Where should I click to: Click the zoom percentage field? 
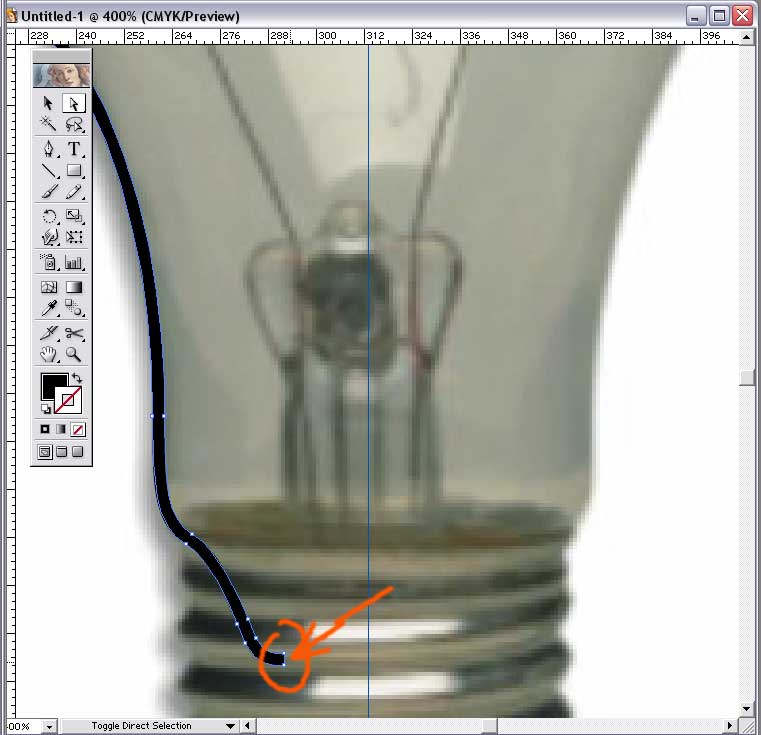click(22, 727)
